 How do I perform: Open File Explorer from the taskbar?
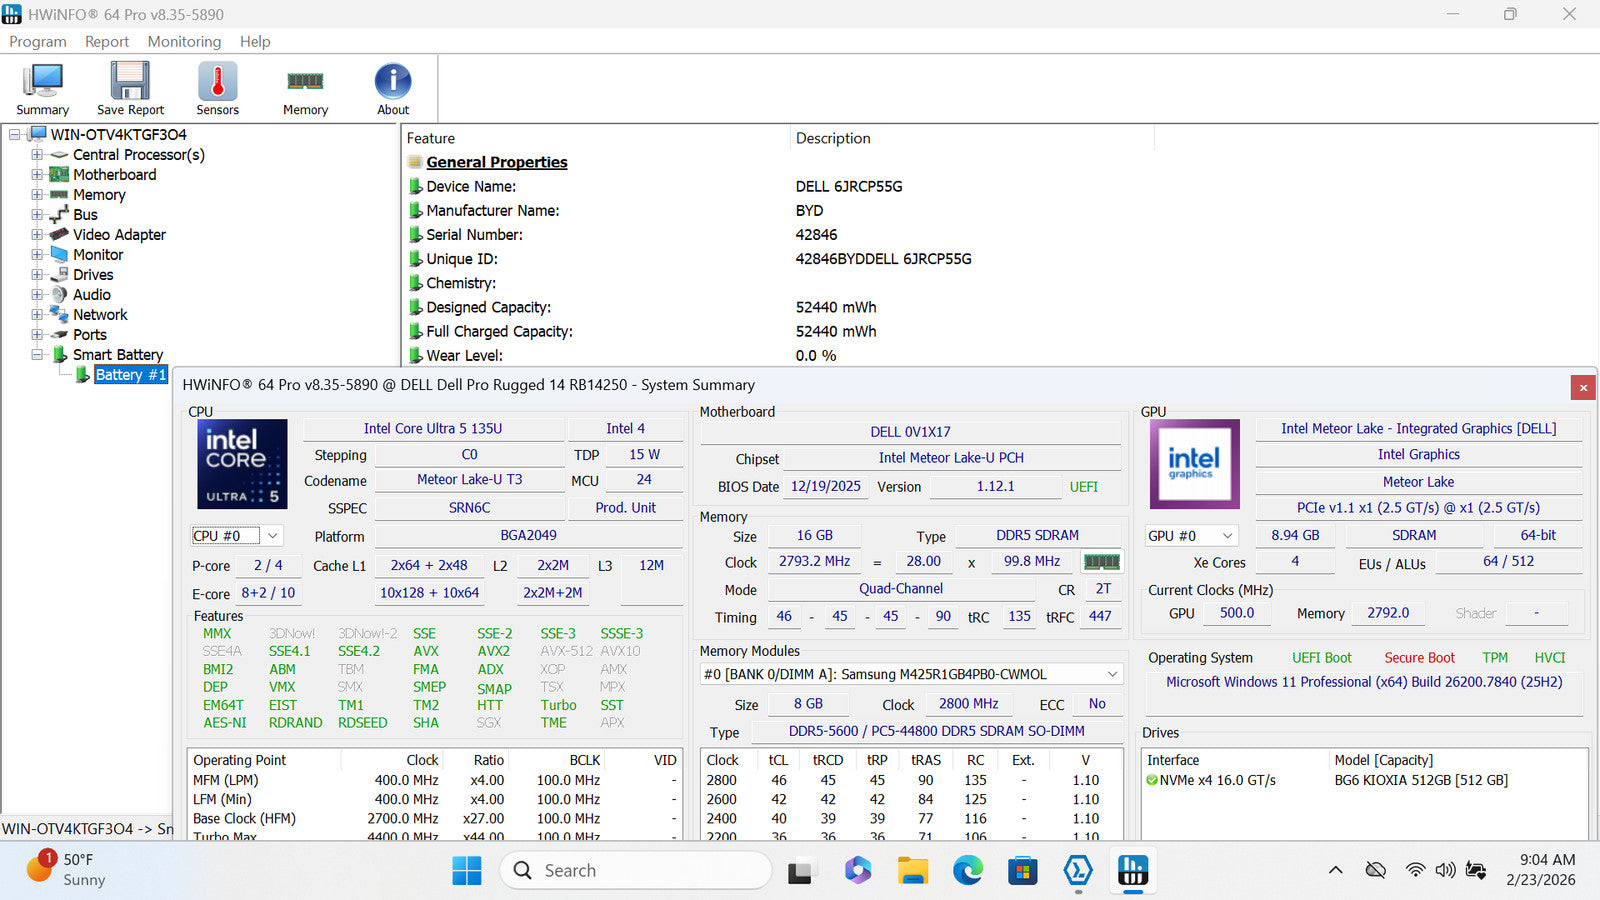point(912,871)
